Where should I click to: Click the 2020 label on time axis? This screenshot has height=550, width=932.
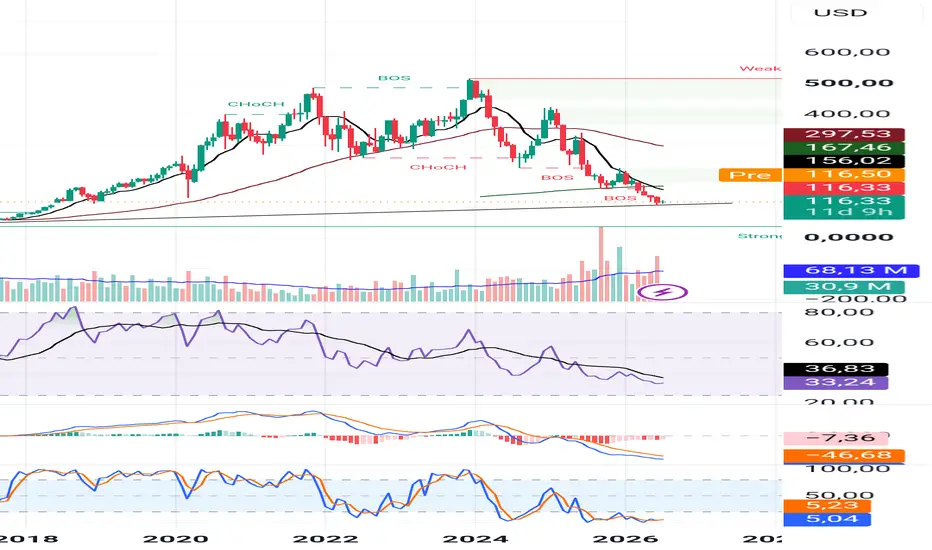(x=177, y=539)
